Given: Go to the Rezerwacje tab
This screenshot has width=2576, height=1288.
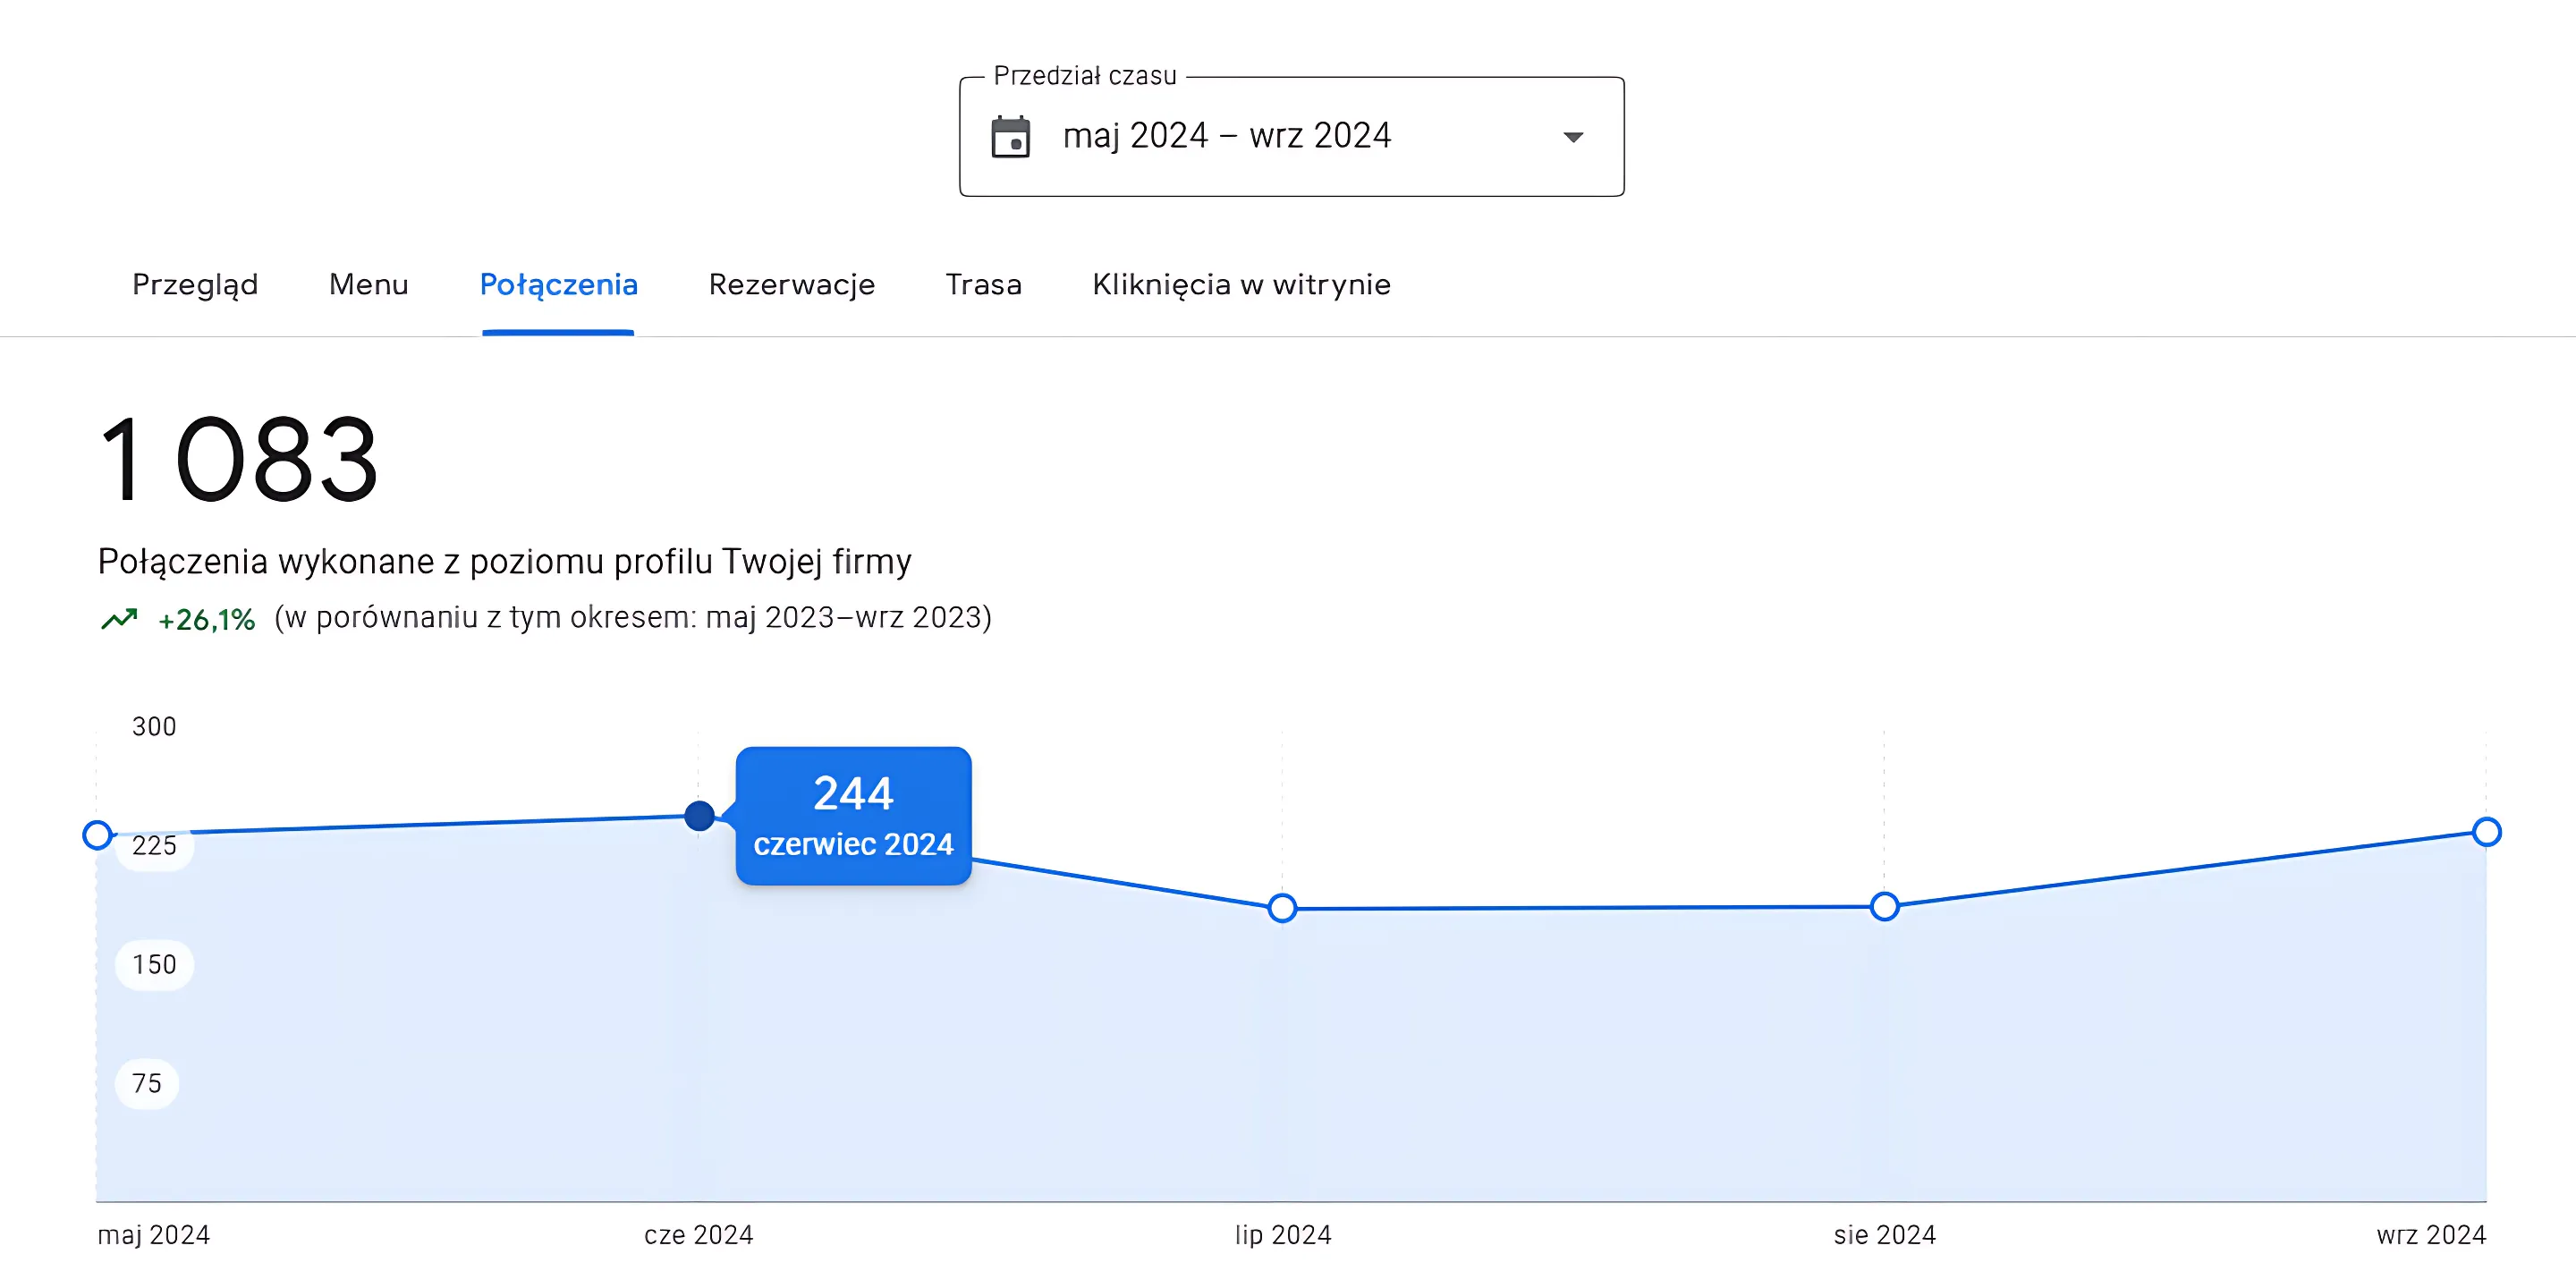Looking at the screenshot, I should (x=791, y=285).
